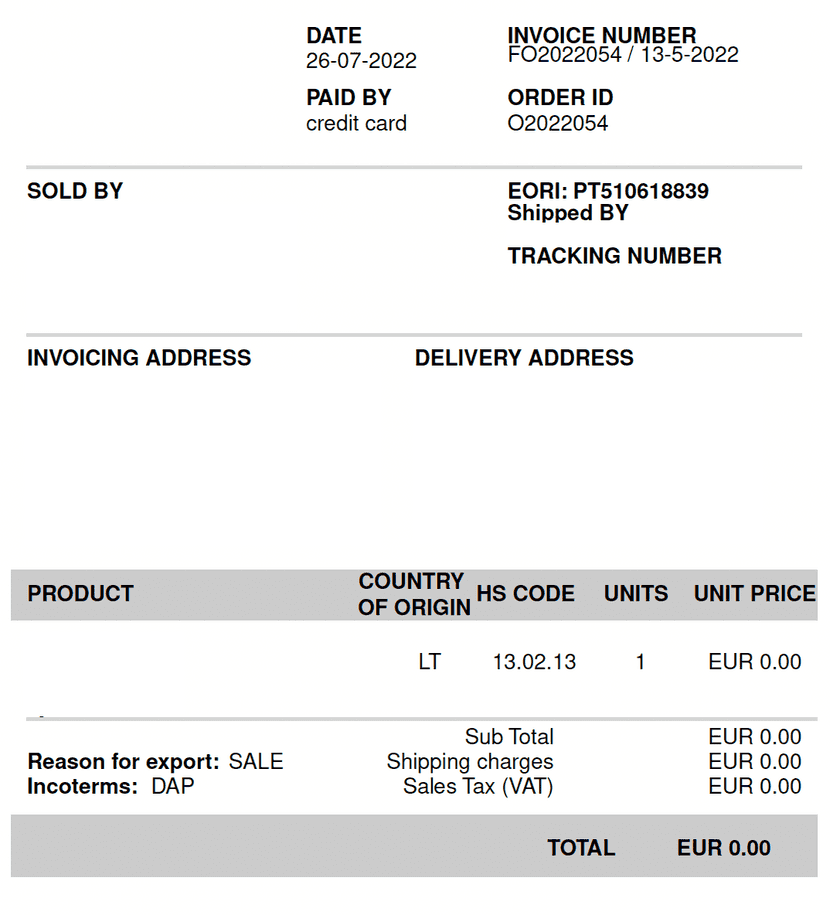Click the order ID value O2022054
This screenshot has width=830, height=915.
[557, 124]
